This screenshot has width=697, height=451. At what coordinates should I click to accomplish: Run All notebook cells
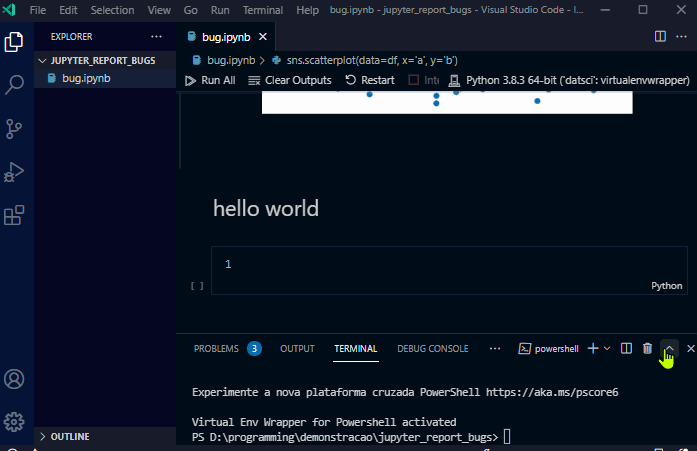pos(210,80)
